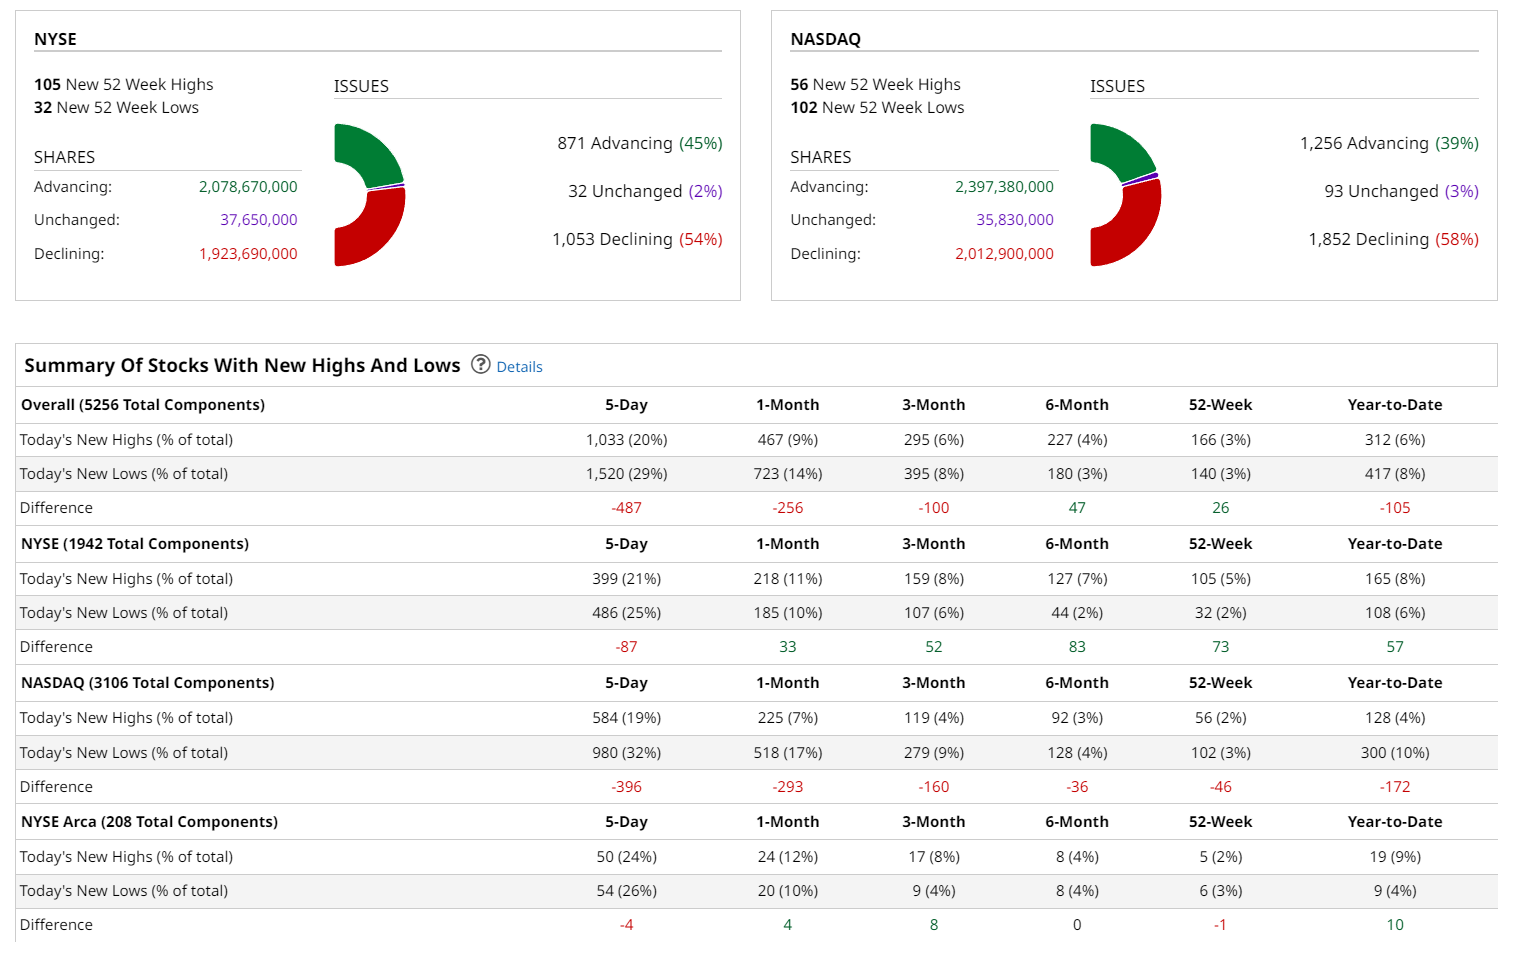
Task: Select Overall 5-Day difference -487
Action: pos(626,508)
